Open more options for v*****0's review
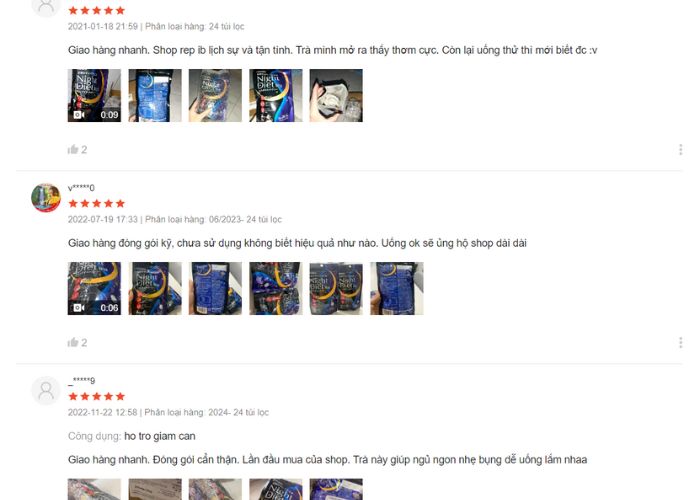 coord(680,342)
